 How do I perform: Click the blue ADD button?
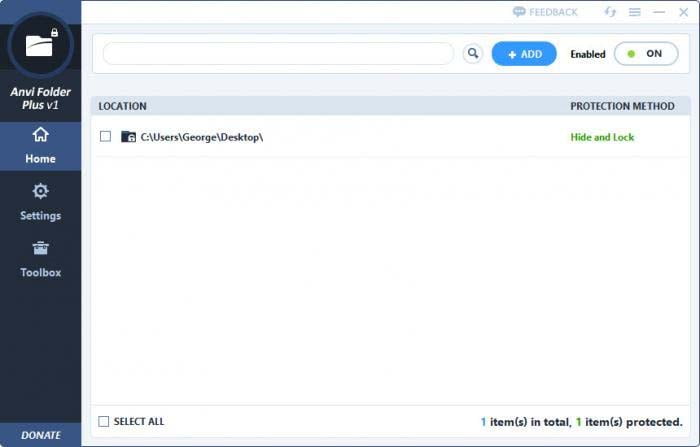pos(524,54)
